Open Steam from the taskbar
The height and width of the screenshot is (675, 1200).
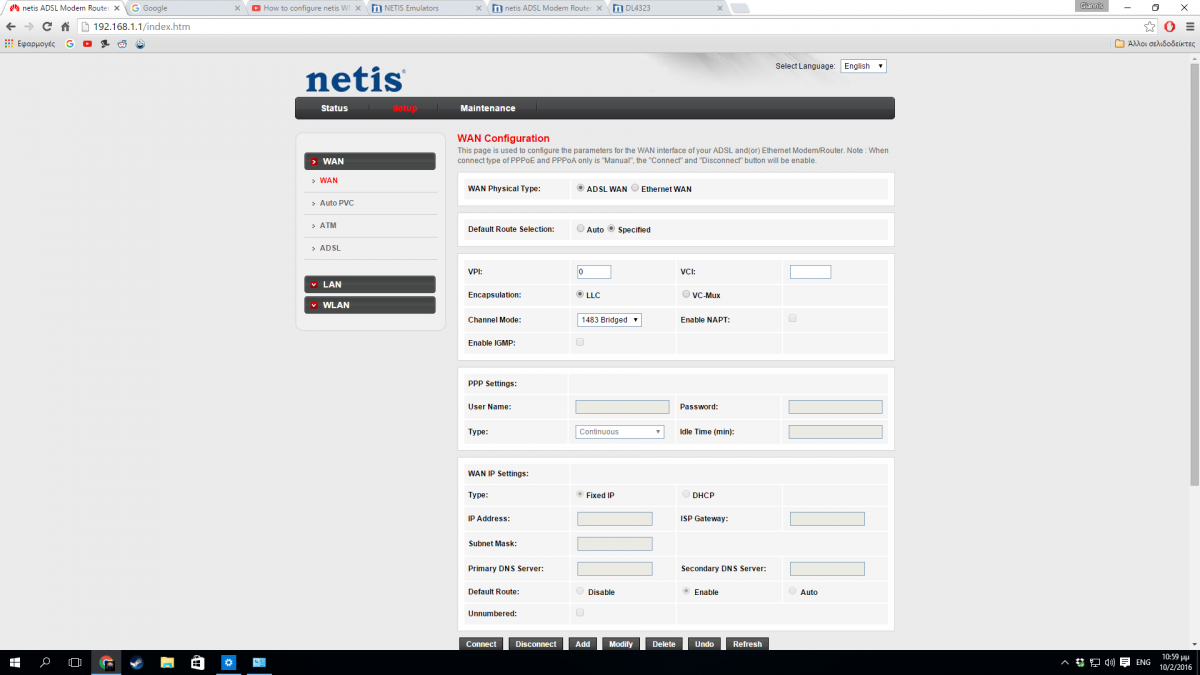[x=136, y=662]
